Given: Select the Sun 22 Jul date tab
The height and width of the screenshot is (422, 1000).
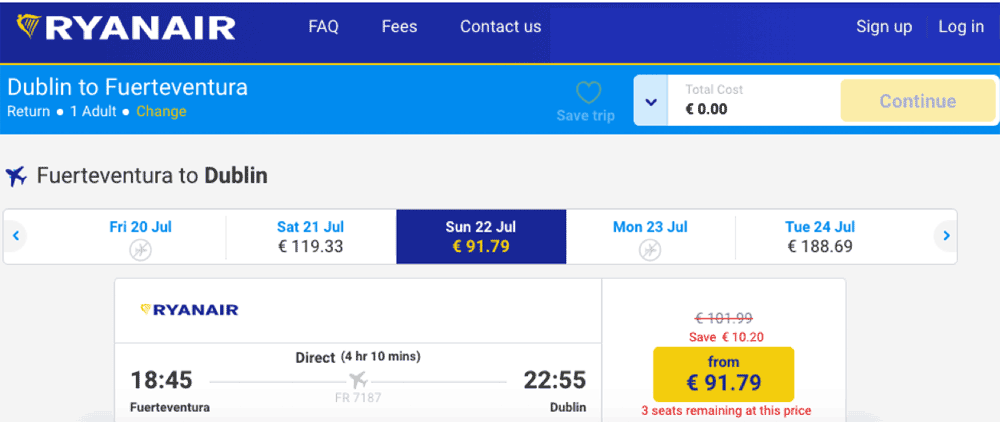Looking at the screenshot, I should (x=481, y=236).
